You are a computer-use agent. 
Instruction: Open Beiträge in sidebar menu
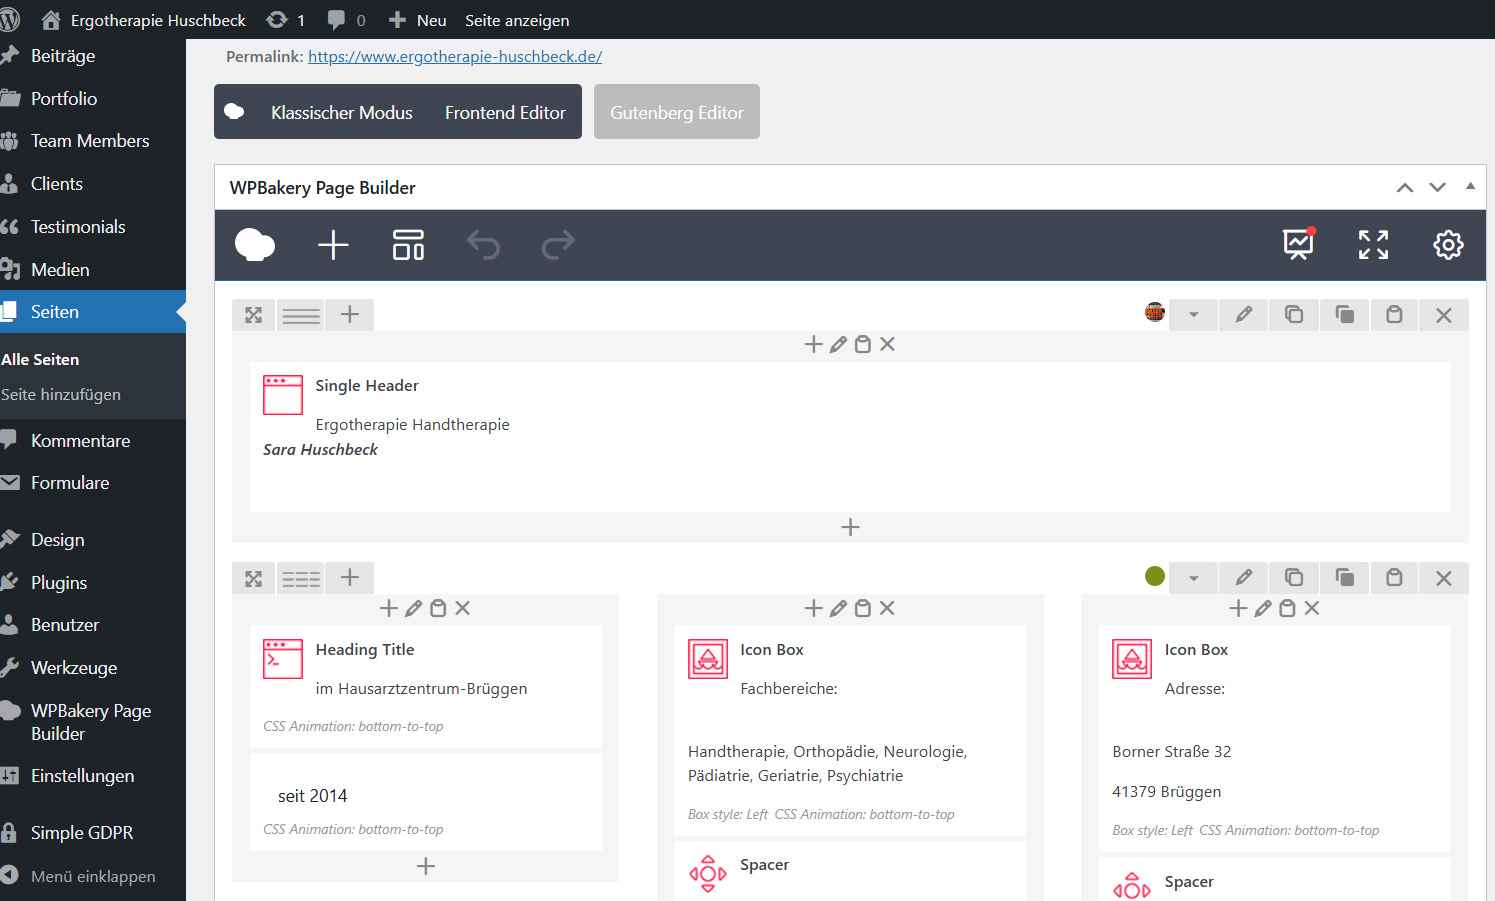(63, 56)
